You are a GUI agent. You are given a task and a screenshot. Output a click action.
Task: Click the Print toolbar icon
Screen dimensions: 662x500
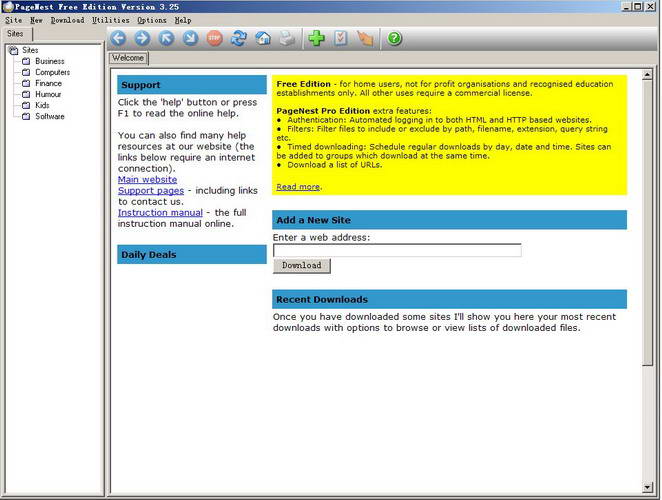288,38
